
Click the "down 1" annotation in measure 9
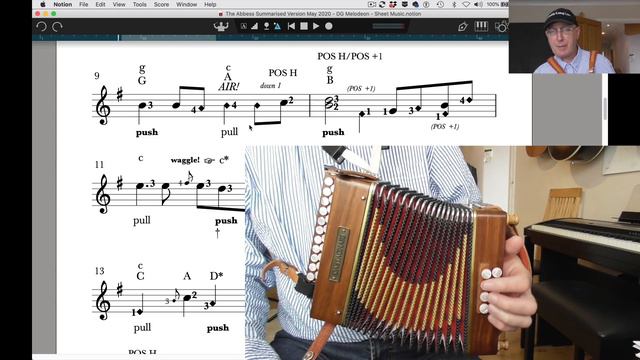[270, 86]
